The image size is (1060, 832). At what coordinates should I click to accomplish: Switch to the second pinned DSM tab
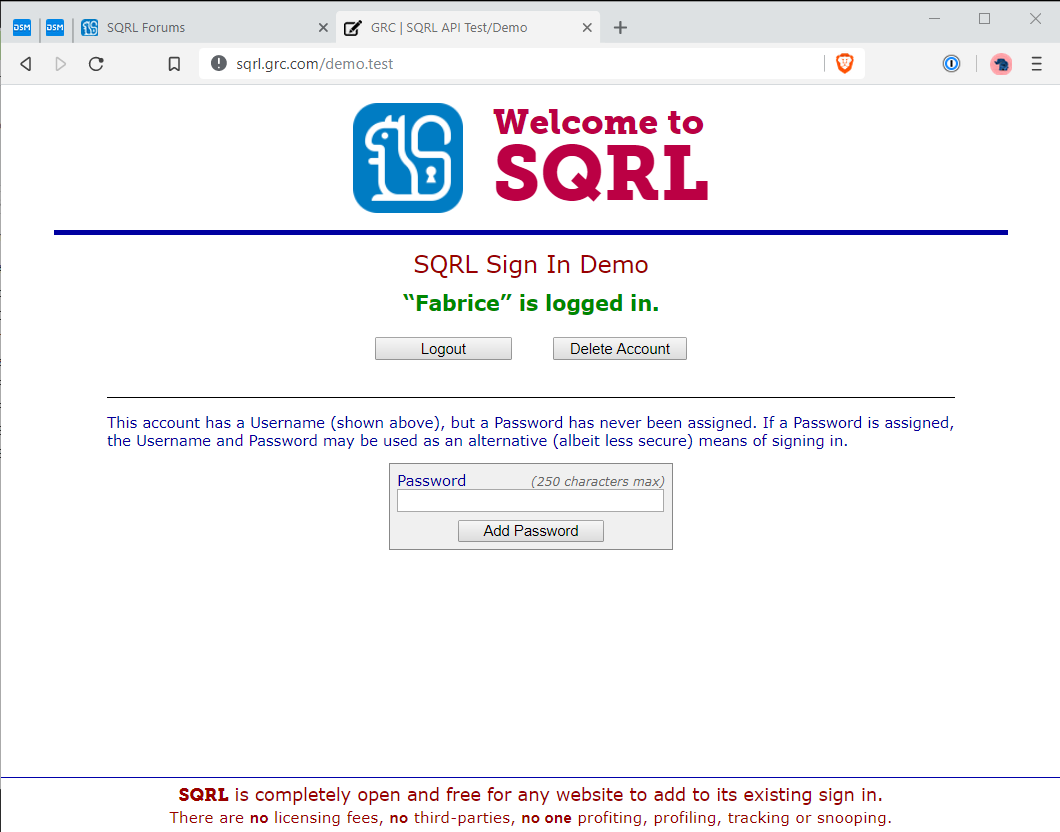tap(55, 28)
